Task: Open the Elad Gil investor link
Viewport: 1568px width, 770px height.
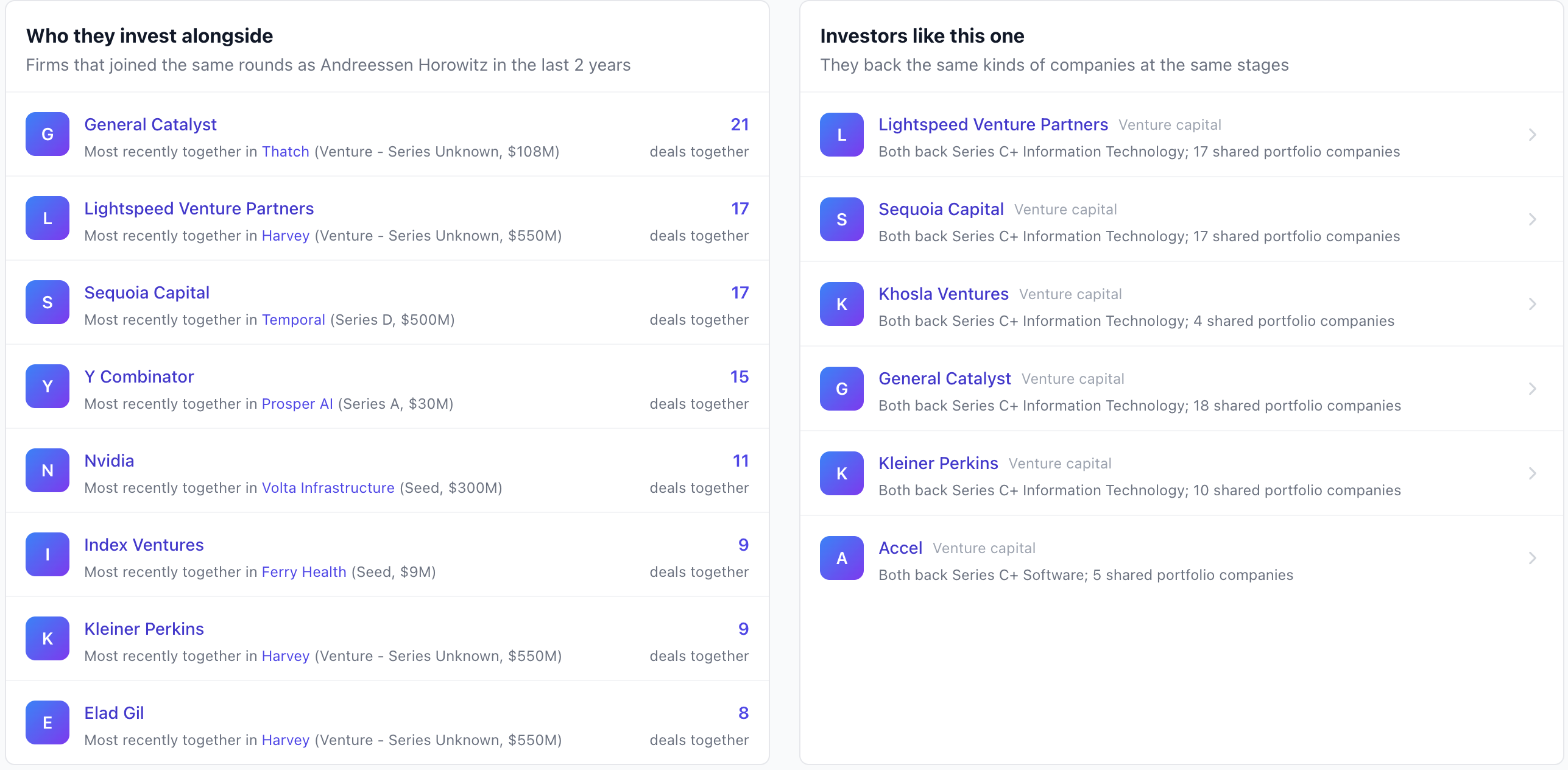Action: pyautogui.click(x=114, y=712)
